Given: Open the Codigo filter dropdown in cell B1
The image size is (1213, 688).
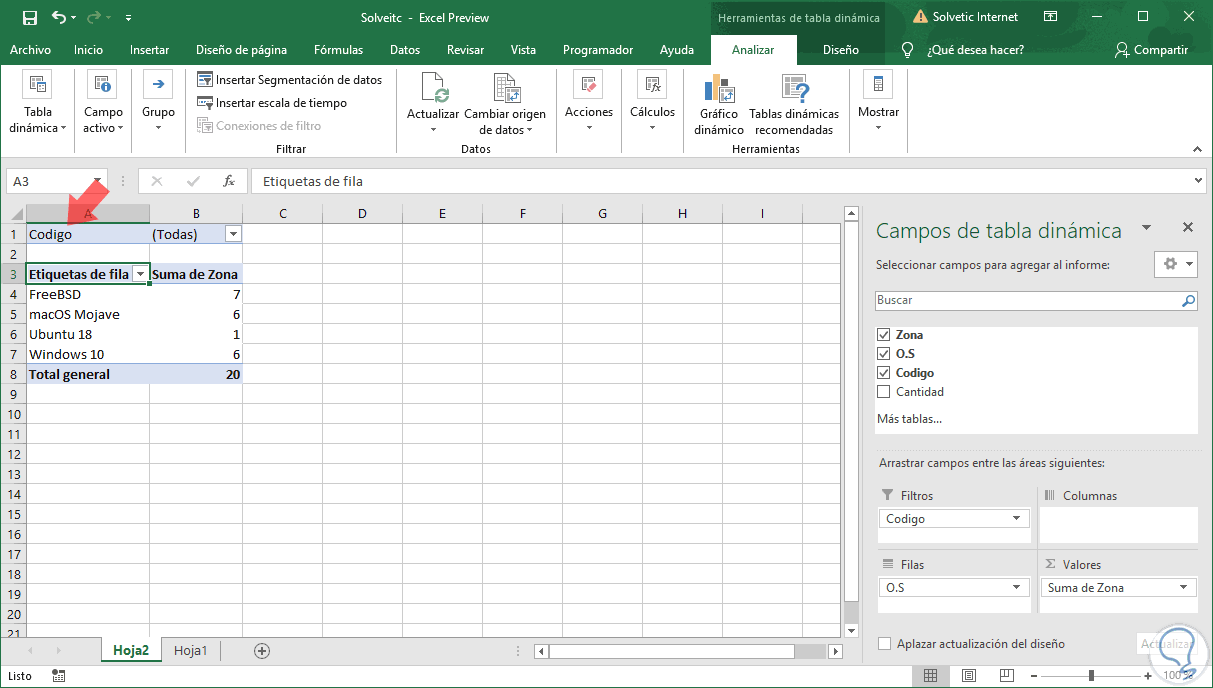Looking at the screenshot, I should (x=233, y=234).
